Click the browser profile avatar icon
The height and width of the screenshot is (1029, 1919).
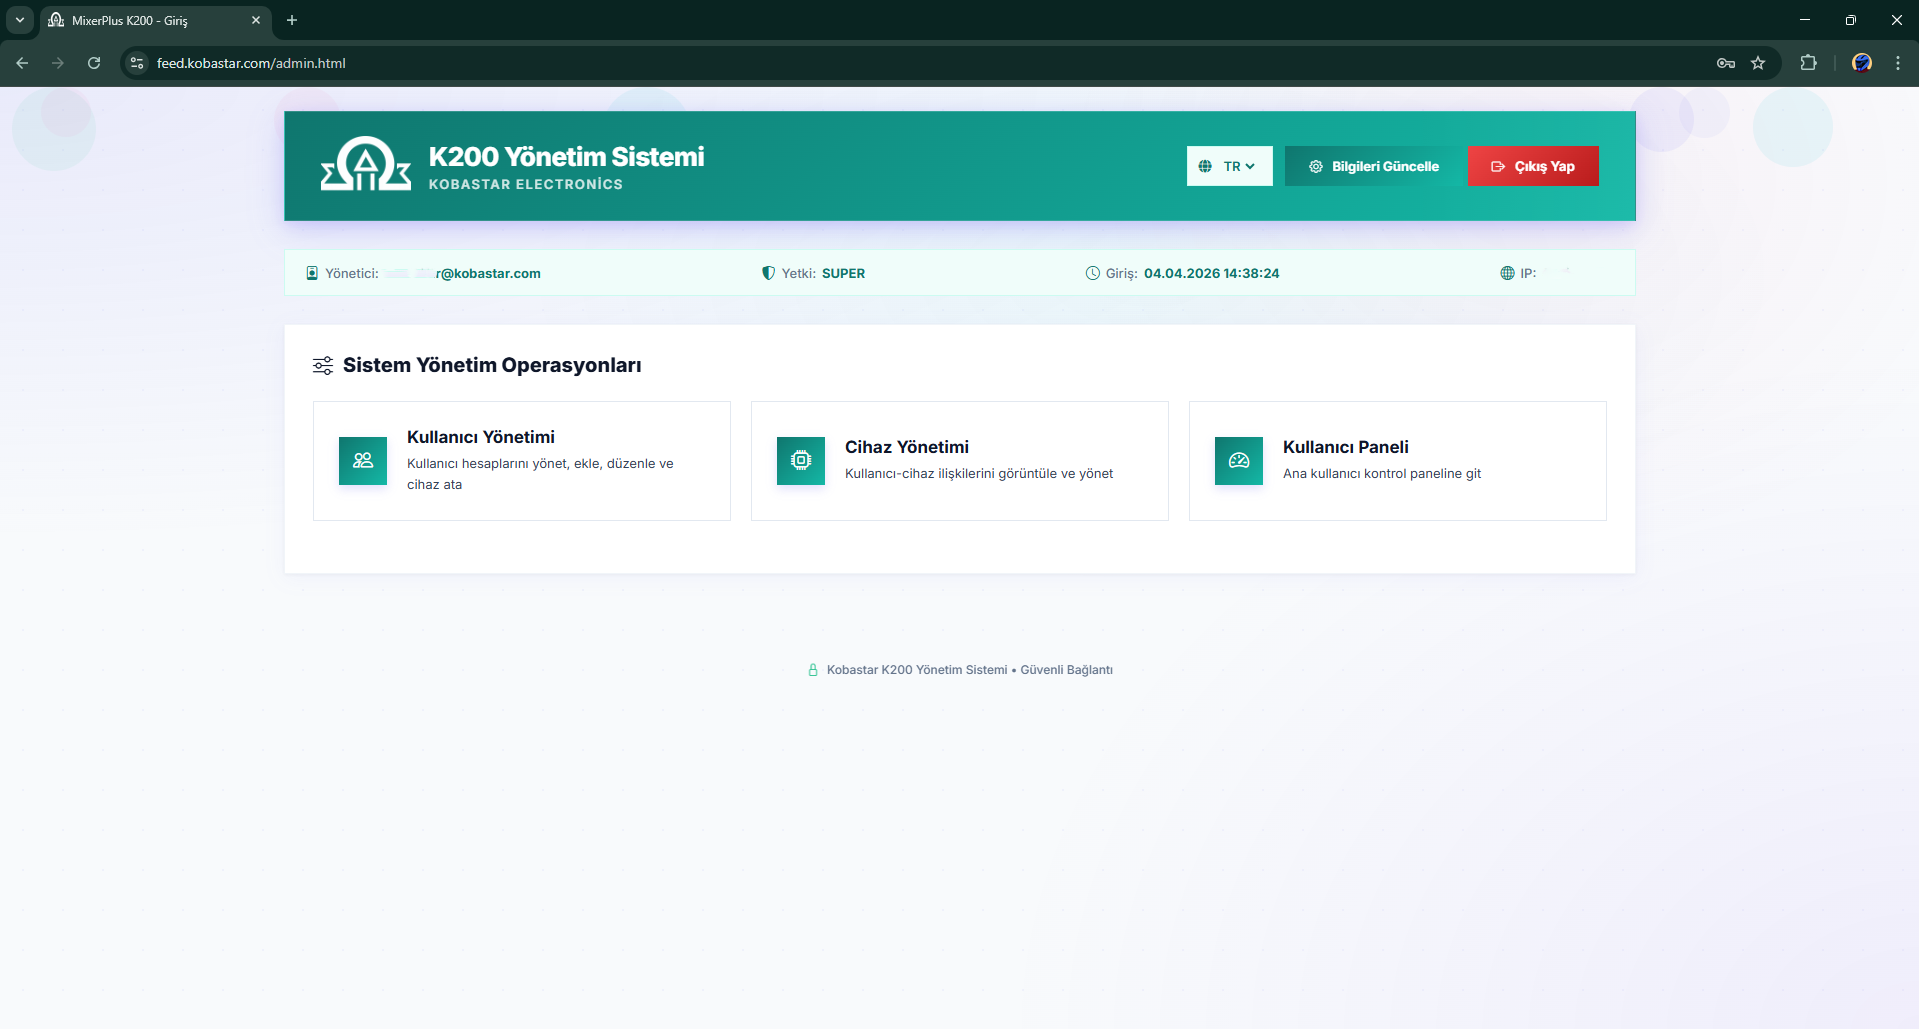pyautogui.click(x=1861, y=63)
